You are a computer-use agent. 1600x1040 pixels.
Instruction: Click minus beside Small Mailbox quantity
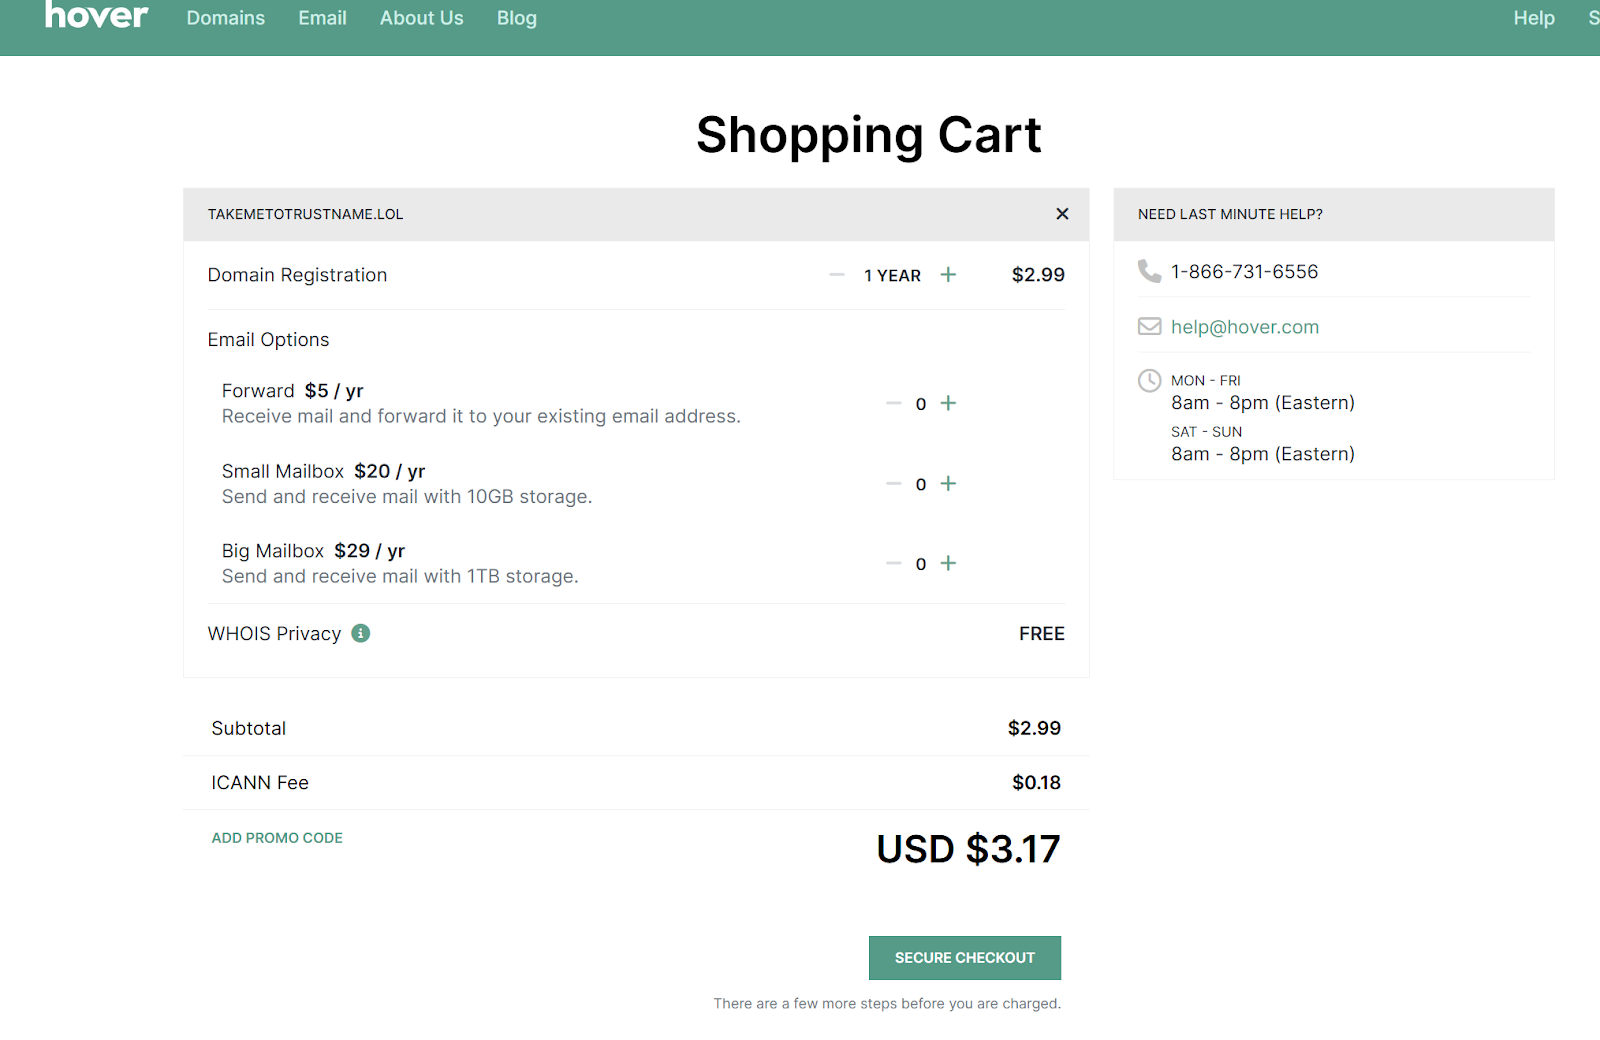click(893, 484)
